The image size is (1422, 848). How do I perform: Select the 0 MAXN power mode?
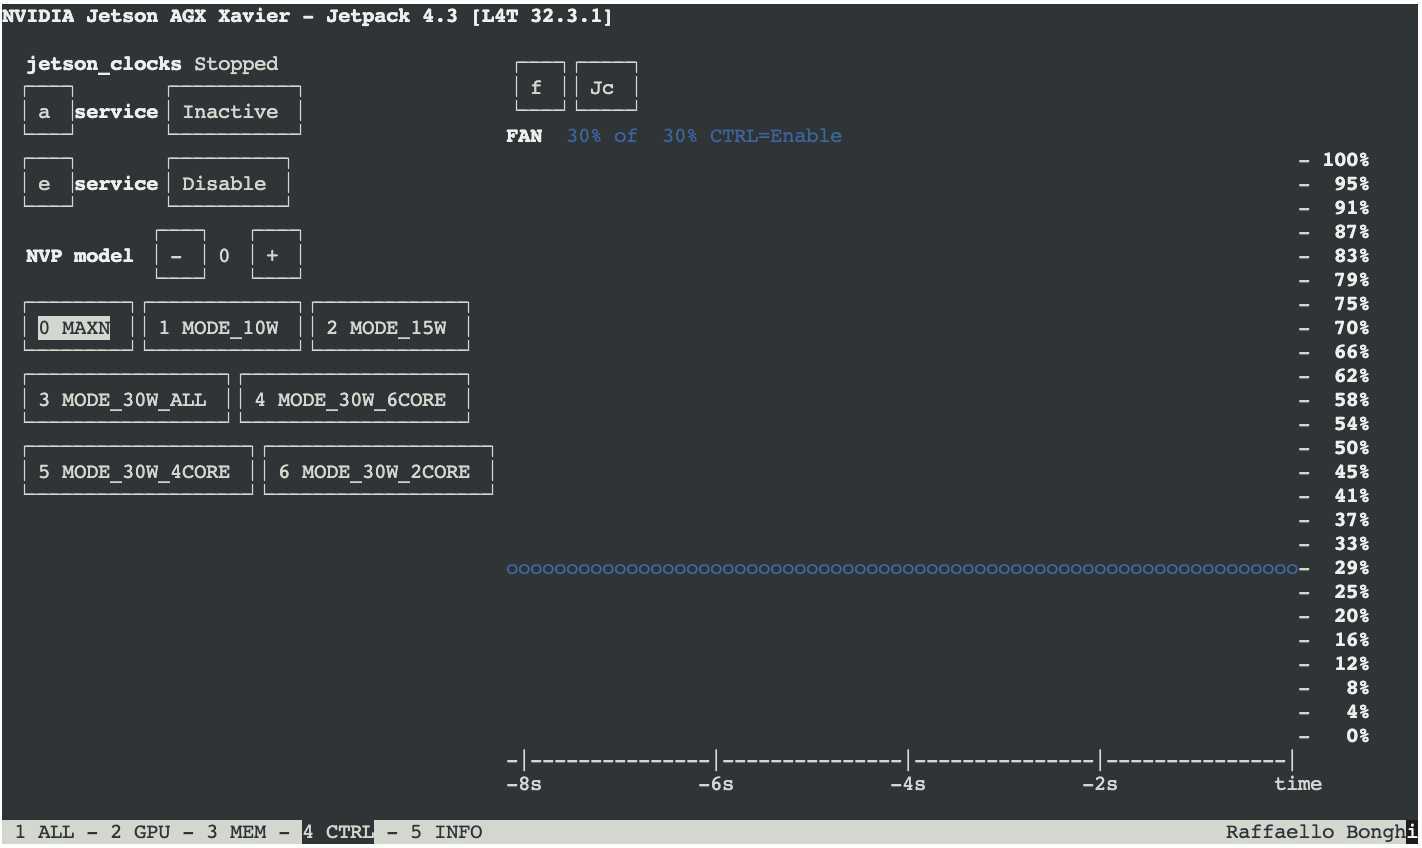[78, 327]
